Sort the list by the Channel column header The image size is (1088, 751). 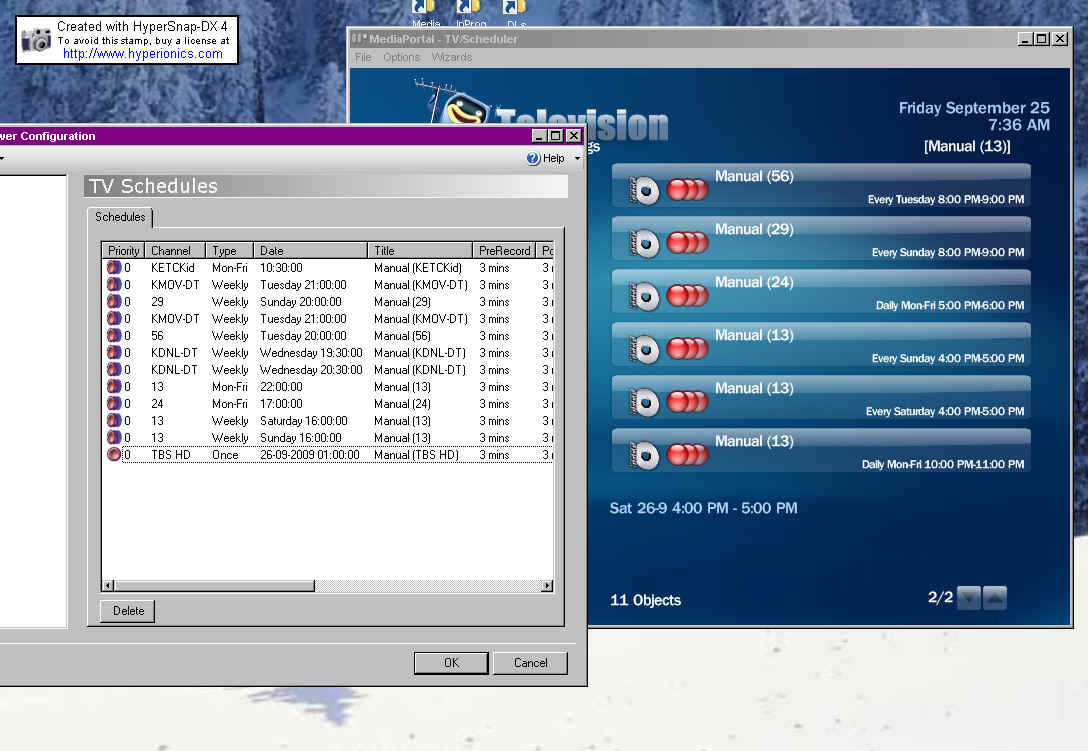[x=176, y=251]
